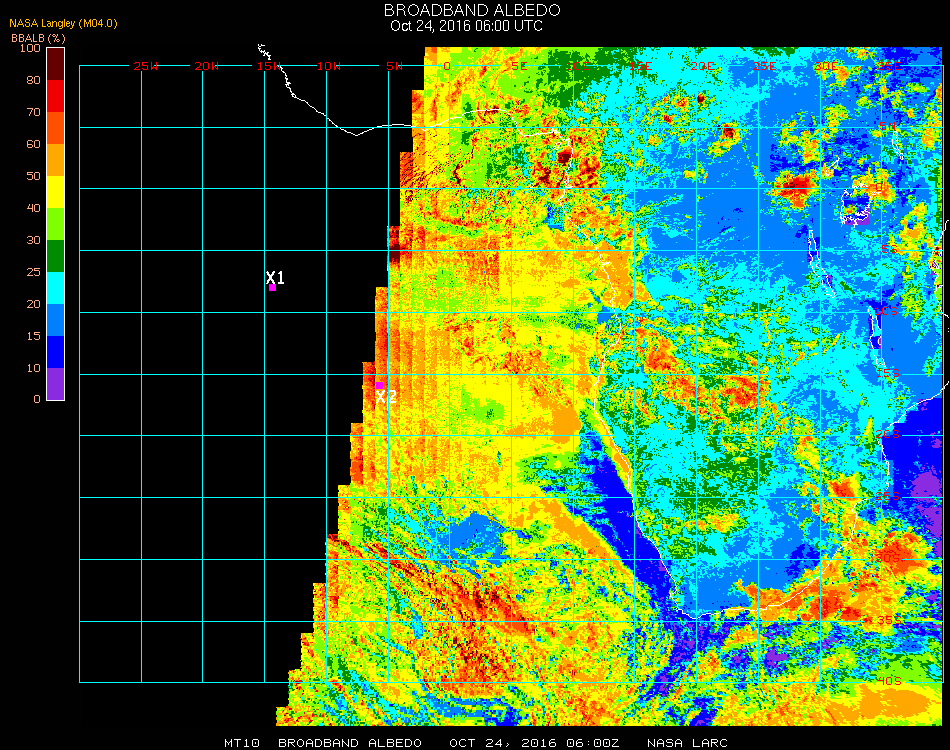Click the BBALB (%) colorbar heading
The height and width of the screenshot is (750, 950).
(38, 37)
